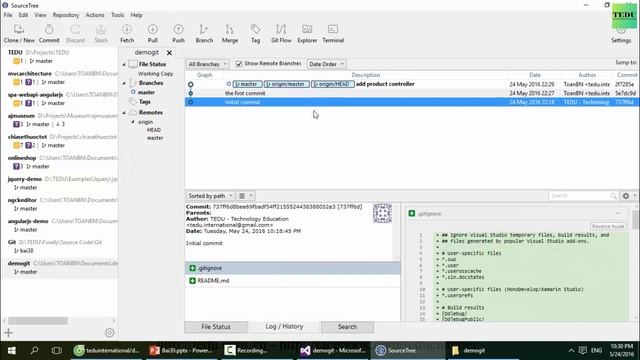Open the Help menu
Image resolution: width=640 pixels, height=360 pixels.
coord(136,15)
